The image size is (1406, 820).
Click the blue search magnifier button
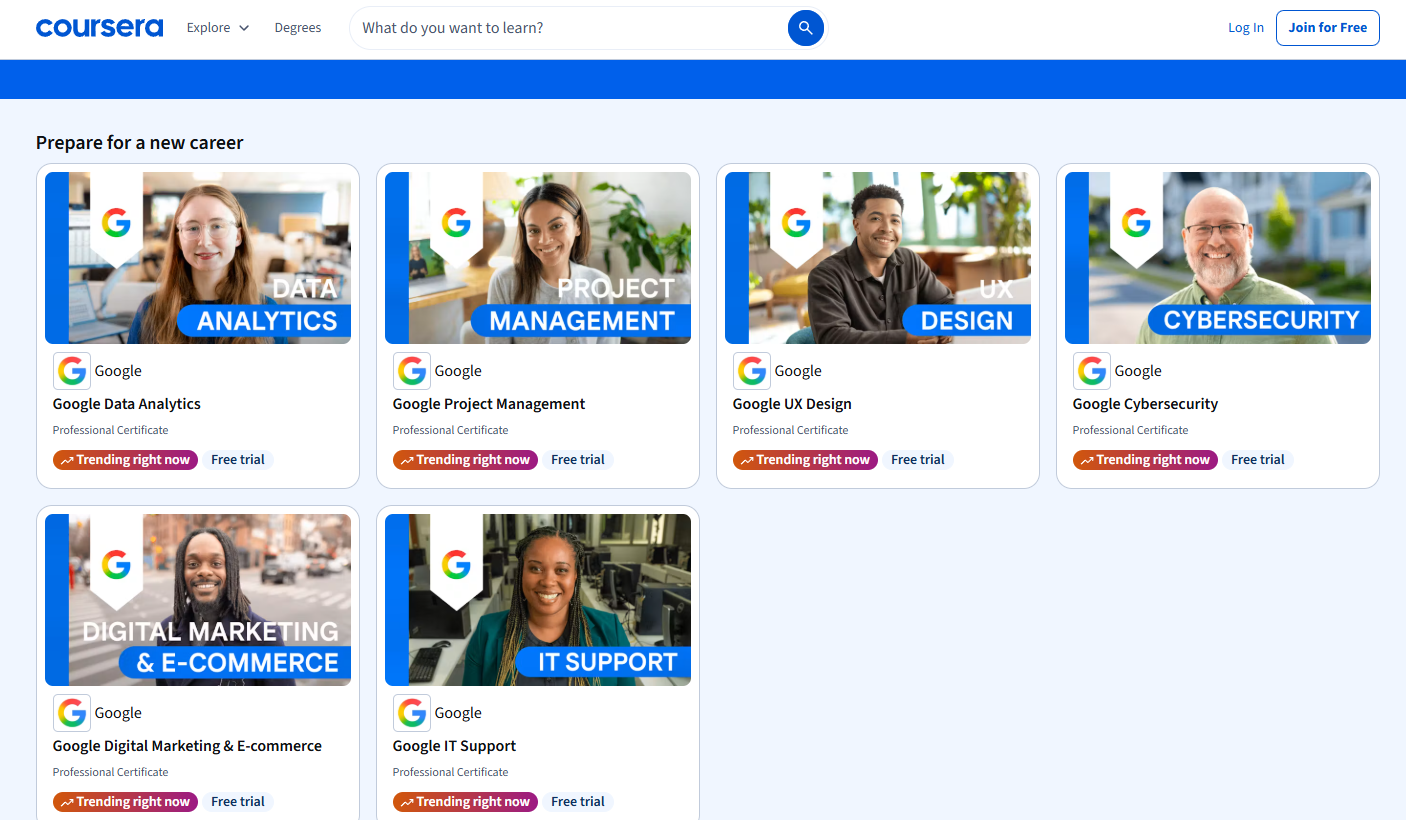tap(806, 28)
